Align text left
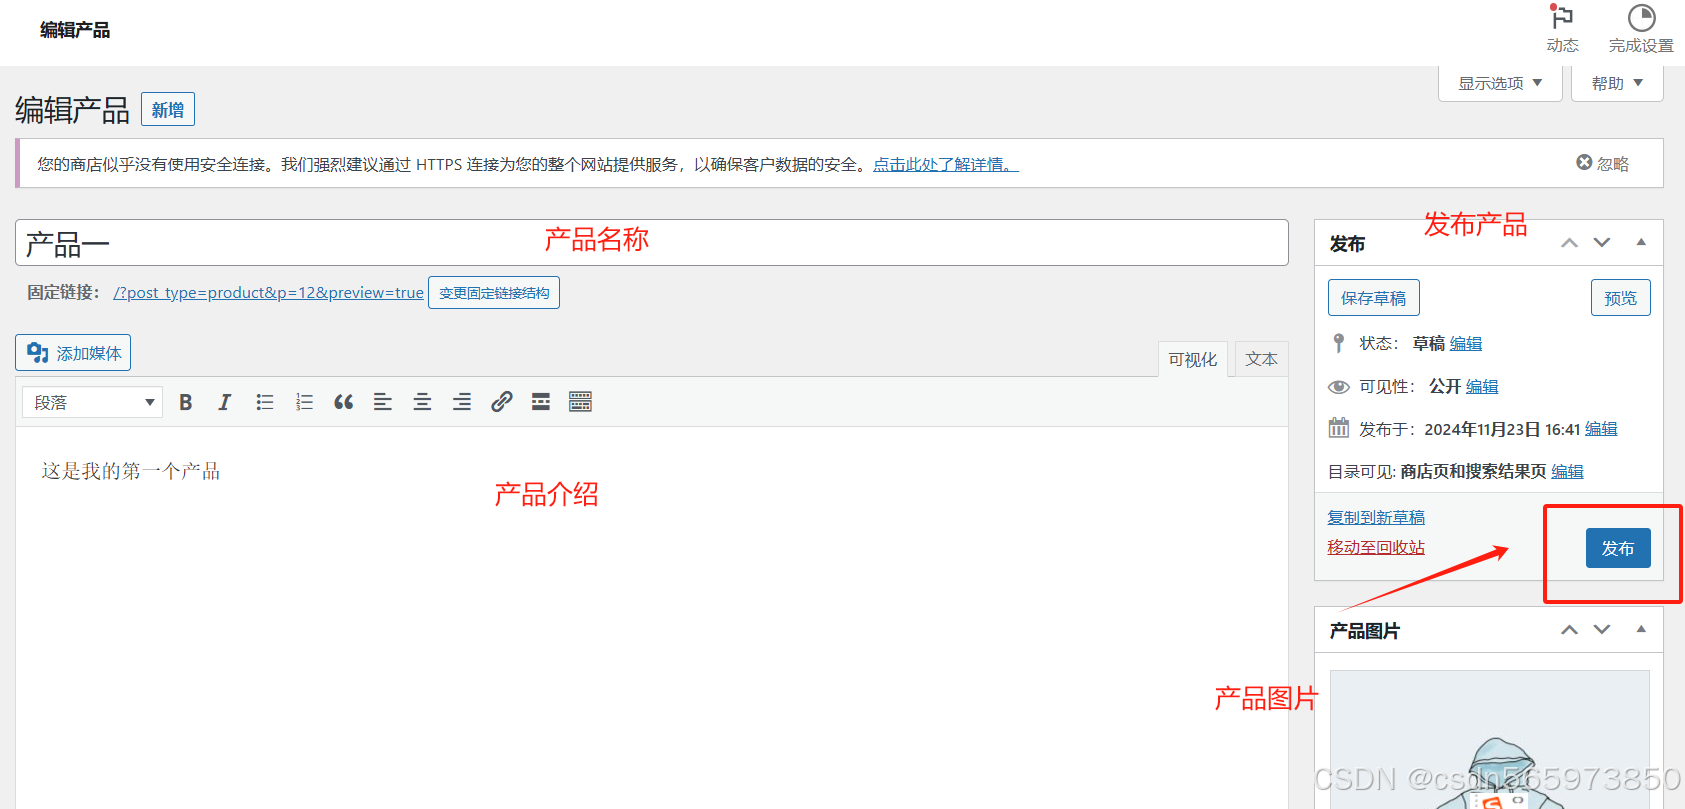The height and width of the screenshot is (809, 1685). pyautogui.click(x=383, y=402)
